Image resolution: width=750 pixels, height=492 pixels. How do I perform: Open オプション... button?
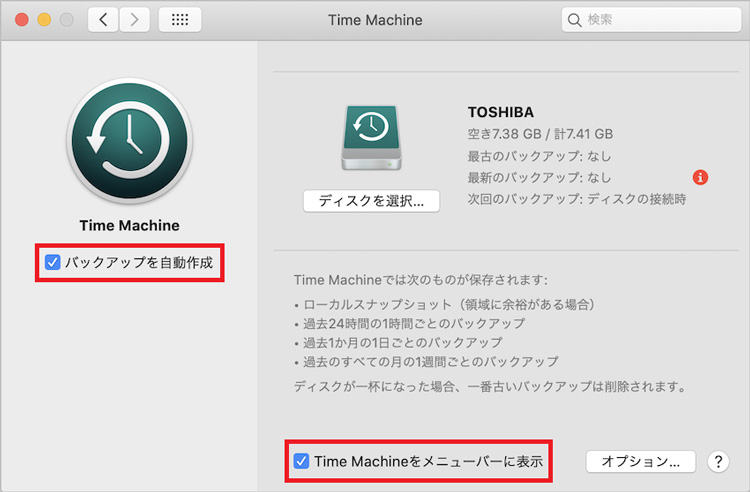[x=640, y=461]
